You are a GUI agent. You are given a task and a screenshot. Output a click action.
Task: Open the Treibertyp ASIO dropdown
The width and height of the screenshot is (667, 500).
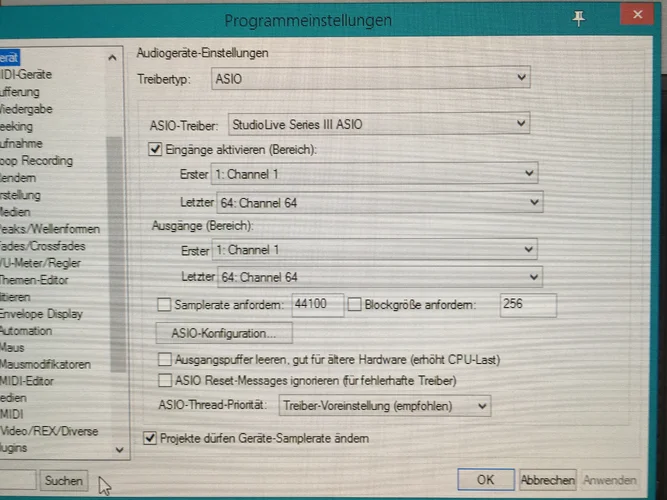(371, 78)
